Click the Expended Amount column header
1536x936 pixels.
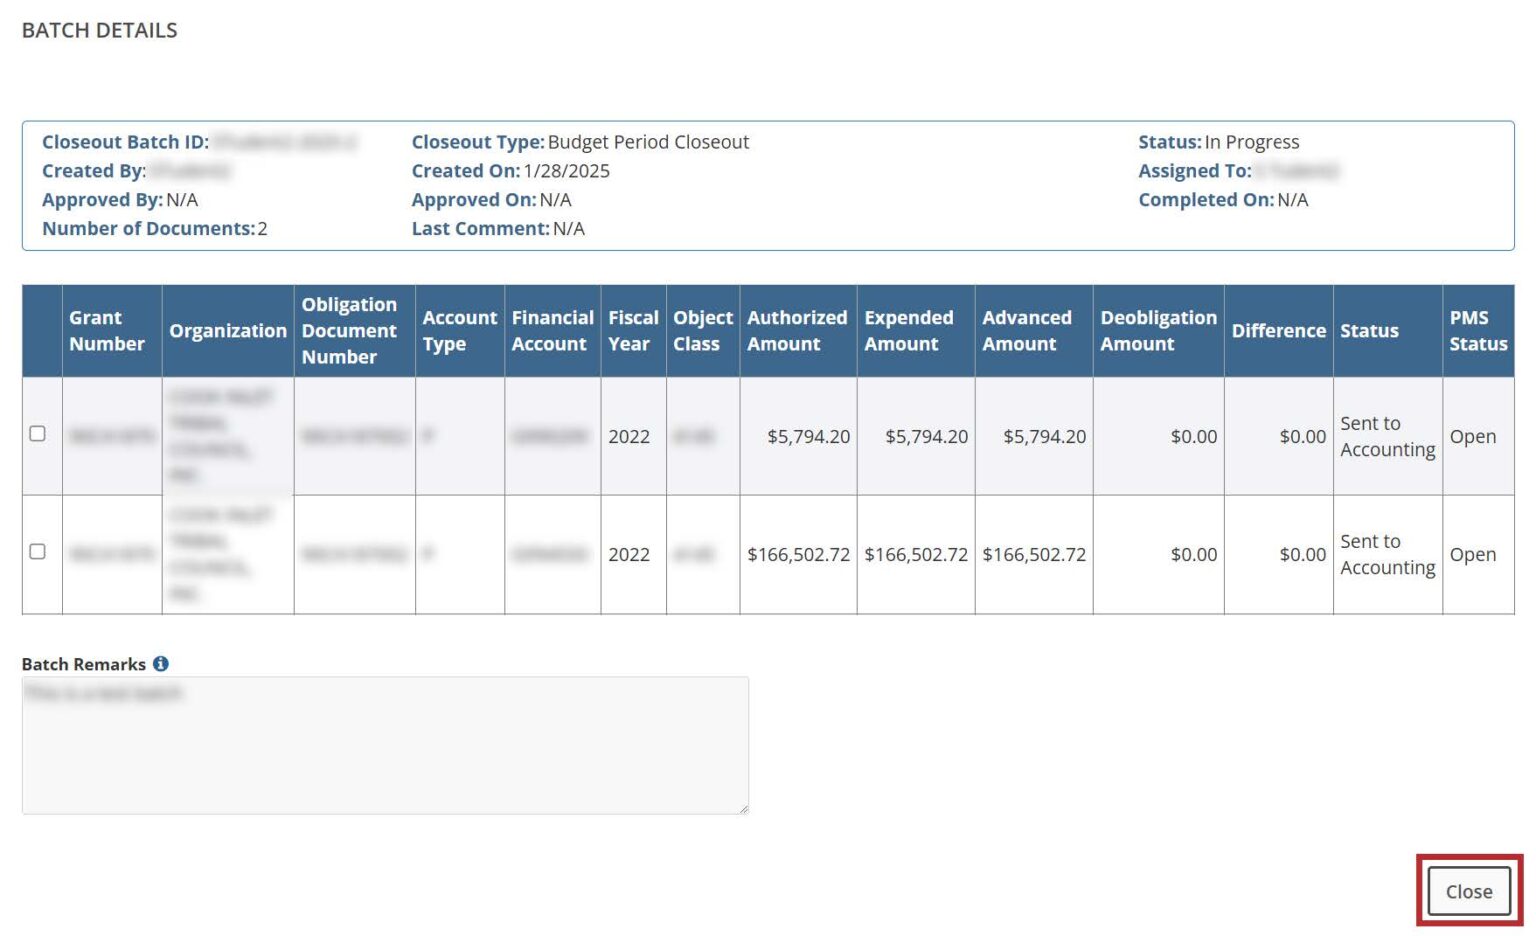tap(909, 331)
